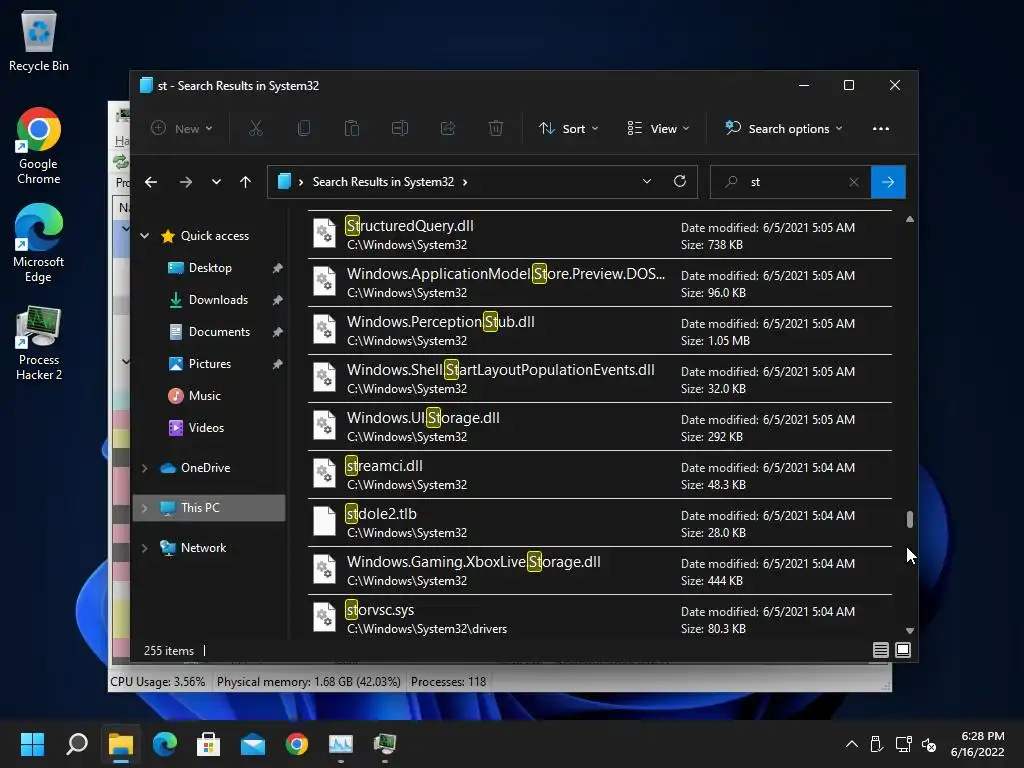This screenshot has width=1024, height=768.
Task: Expand the This PC tree node
Action: coord(144,508)
